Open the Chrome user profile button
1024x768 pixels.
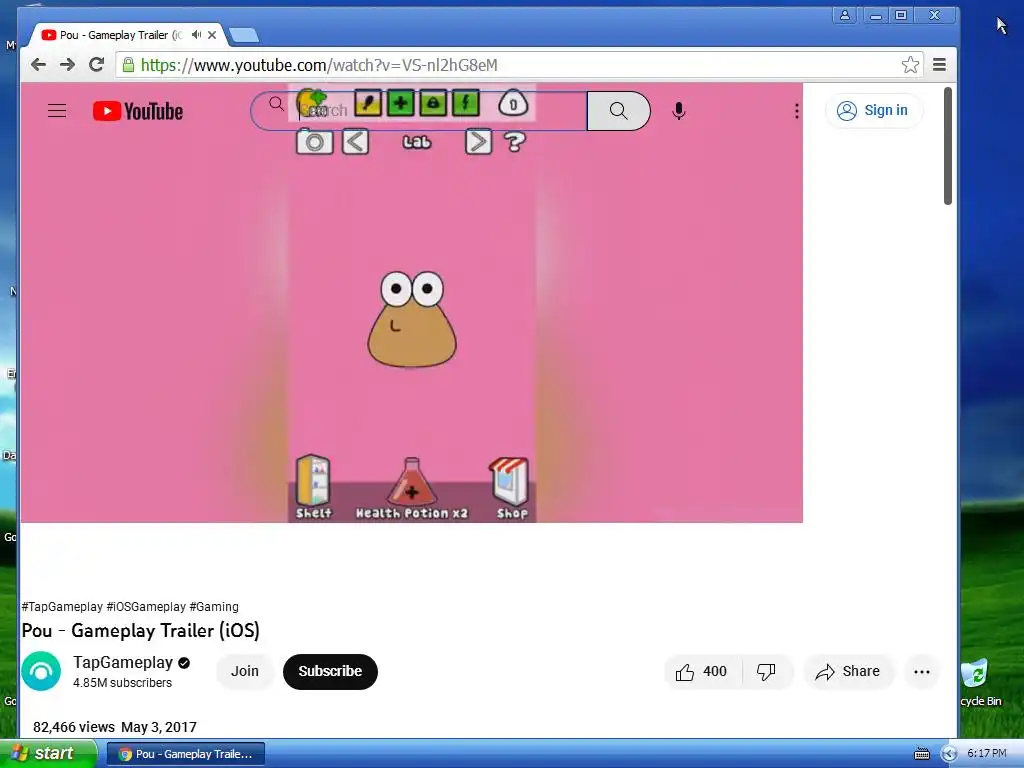(844, 15)
